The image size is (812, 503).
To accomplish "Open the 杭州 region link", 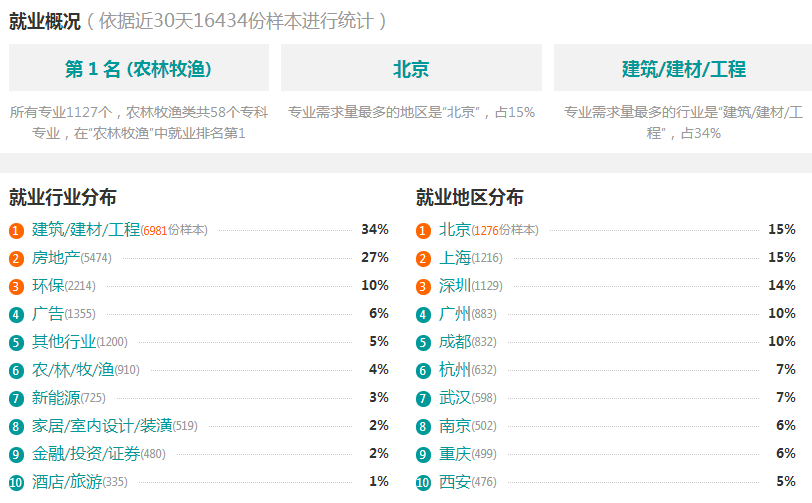I will tap(455, 369).
